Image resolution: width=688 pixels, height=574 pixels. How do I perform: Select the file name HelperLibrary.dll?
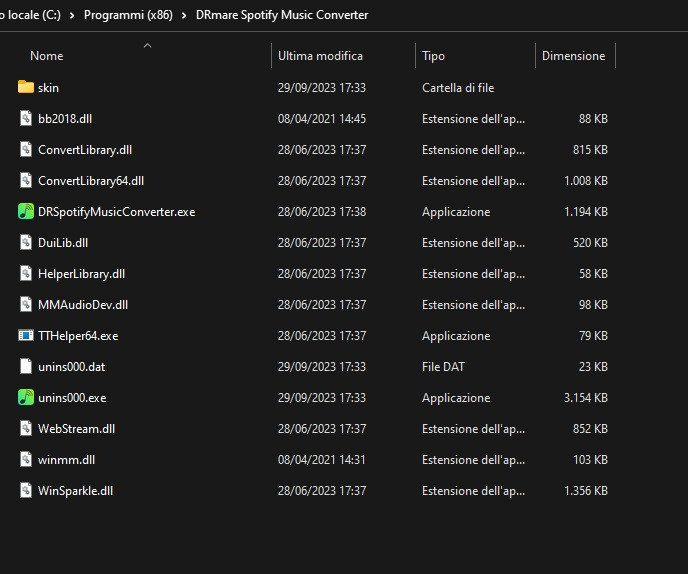pos(81,273)
